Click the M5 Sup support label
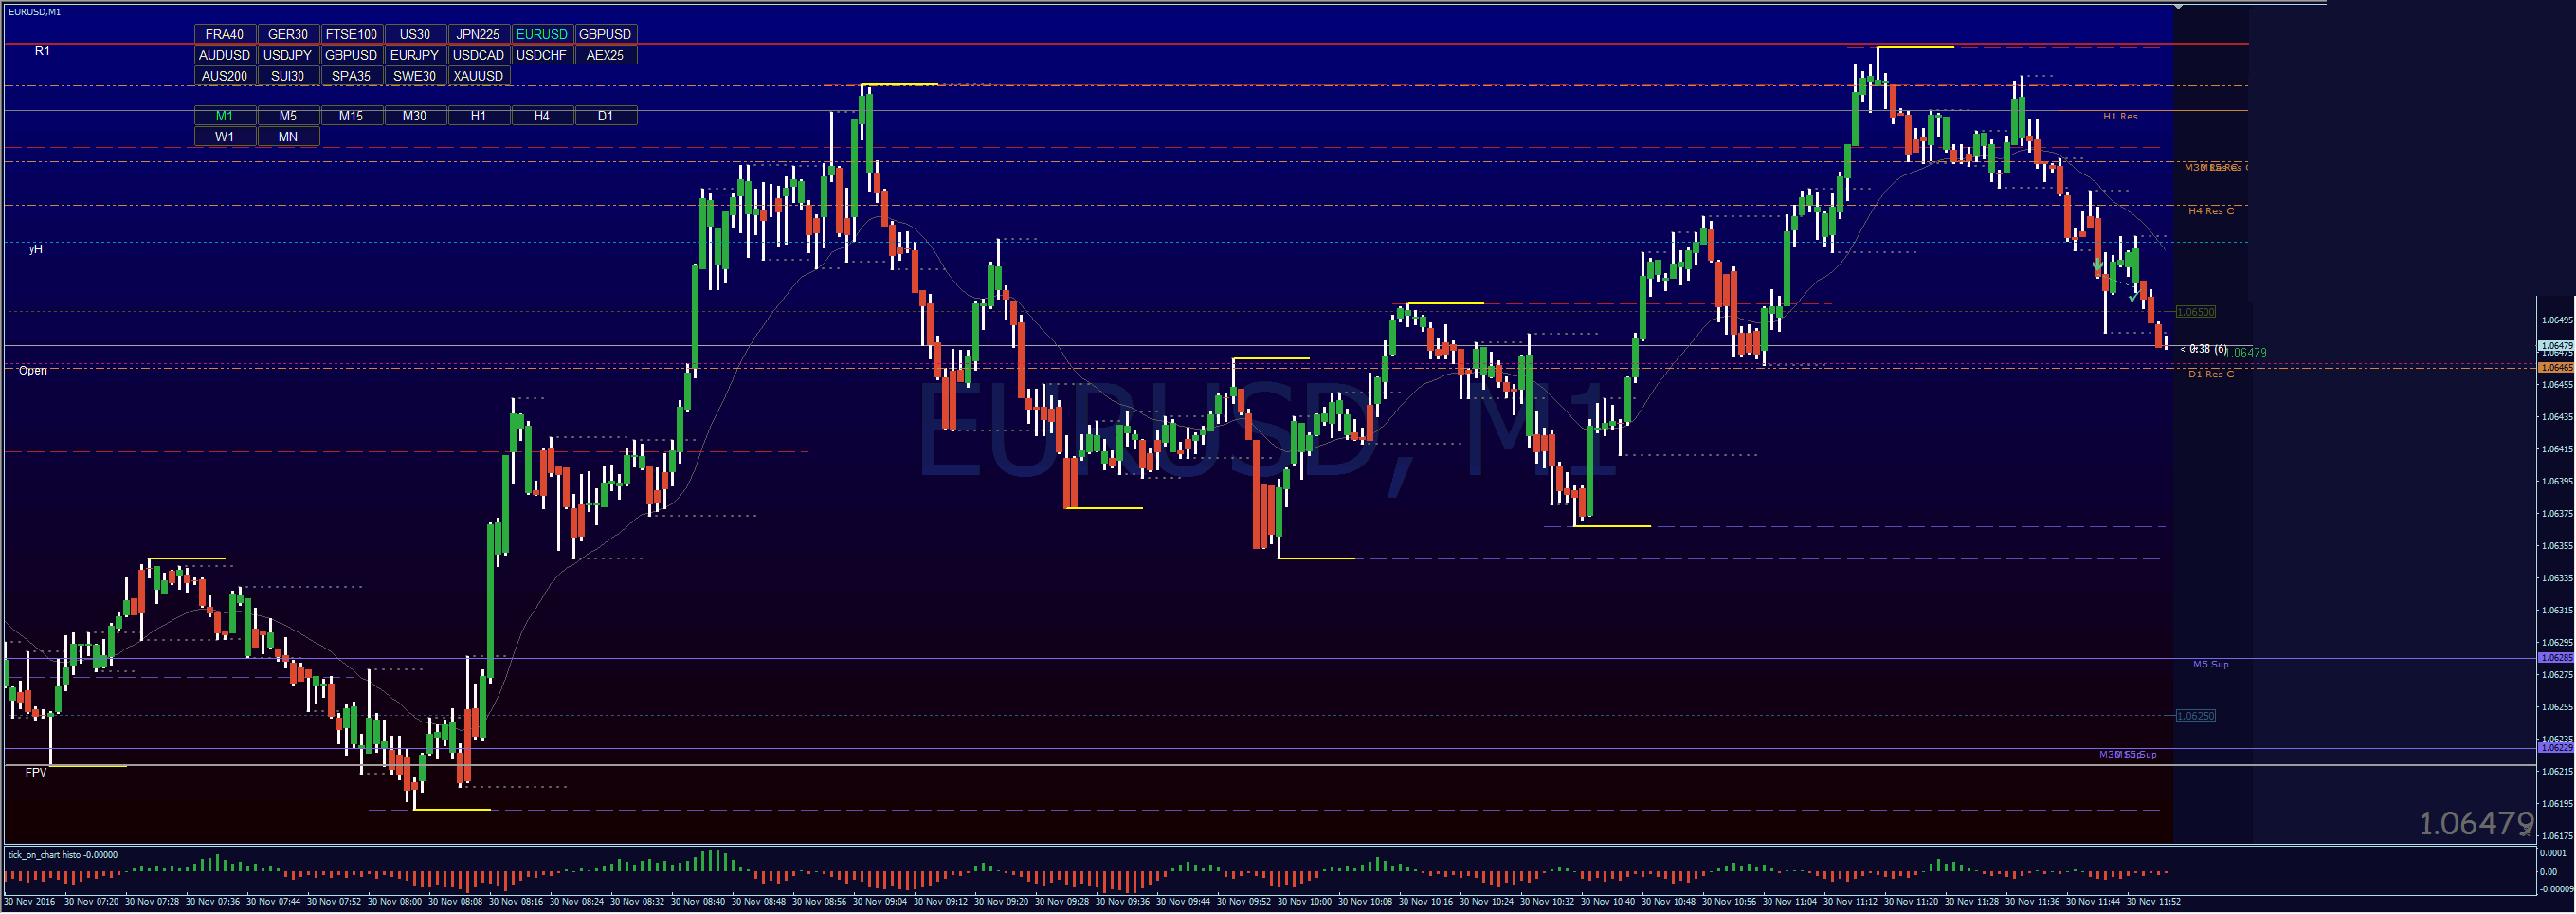This screenshot has height=914, width=2576. click(x=2210, y=665)
